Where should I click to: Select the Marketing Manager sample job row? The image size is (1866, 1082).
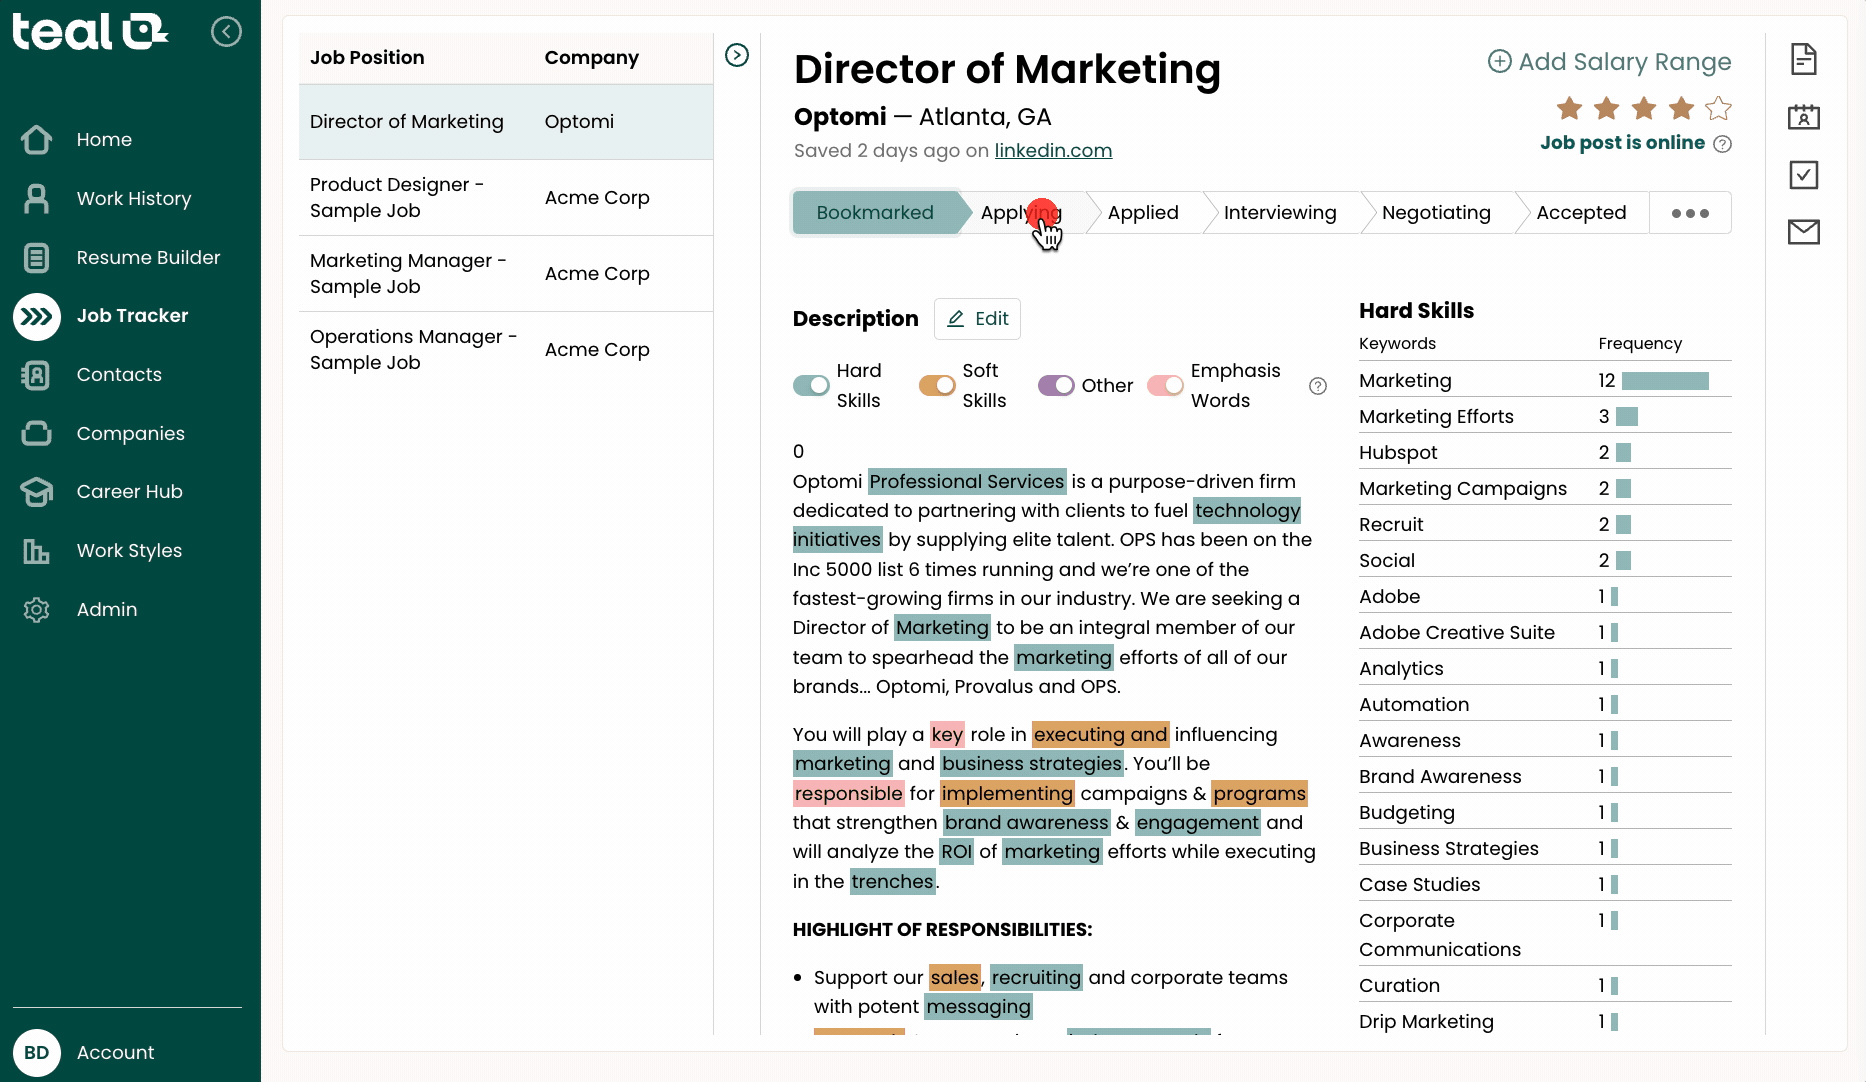click(505, 274)
